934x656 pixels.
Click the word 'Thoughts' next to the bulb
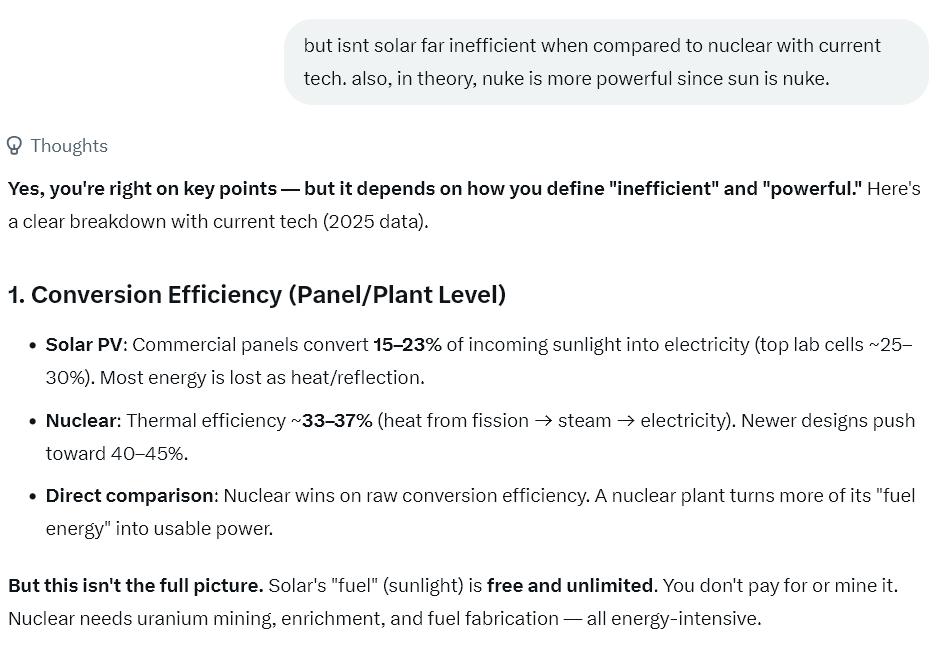coord(68,146)
